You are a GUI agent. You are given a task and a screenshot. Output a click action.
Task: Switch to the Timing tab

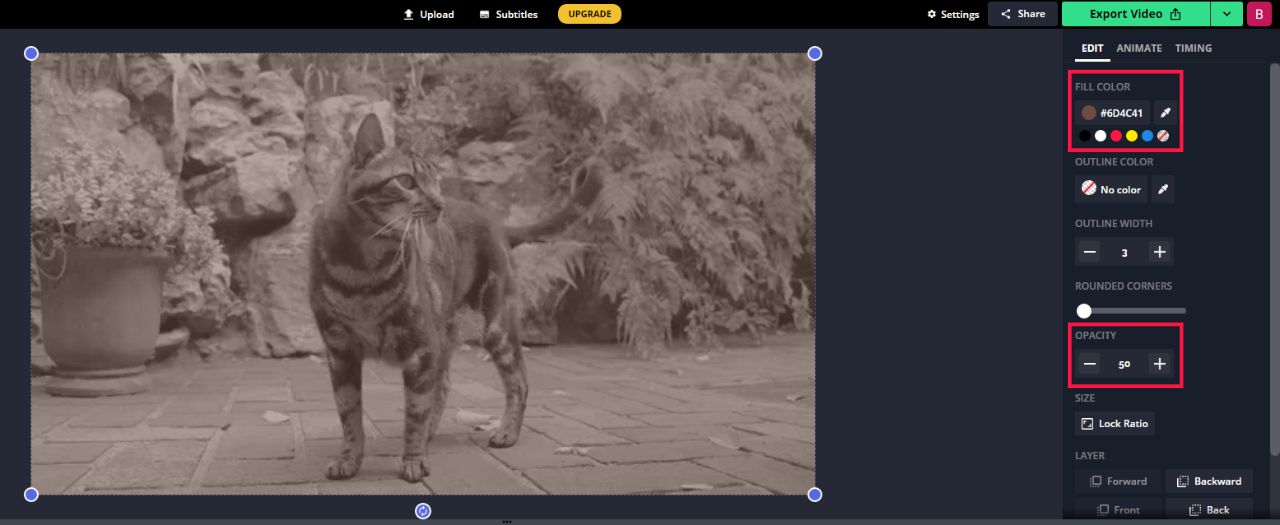[1193, 48]
